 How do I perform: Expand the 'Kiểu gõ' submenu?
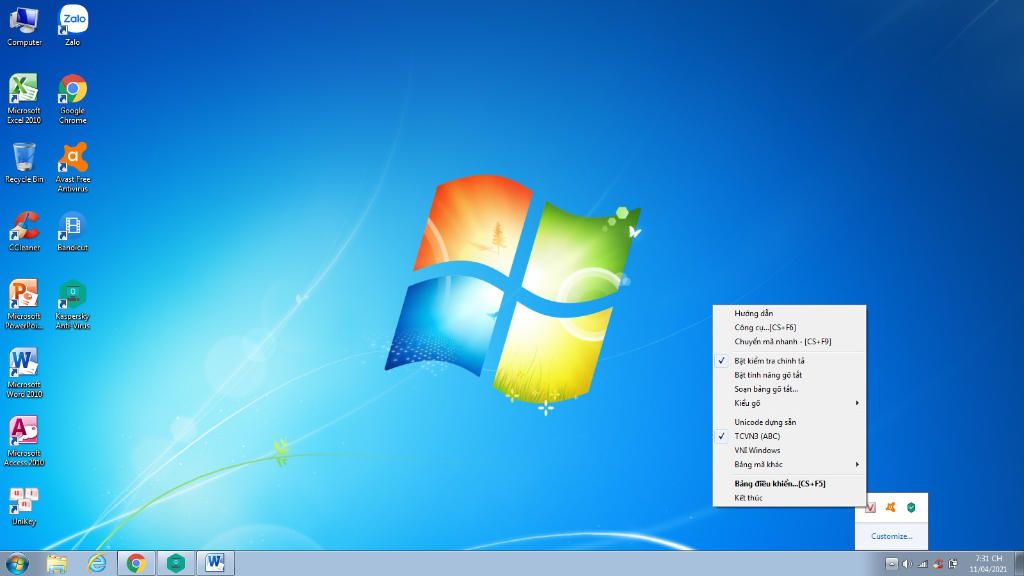(790, 403)
